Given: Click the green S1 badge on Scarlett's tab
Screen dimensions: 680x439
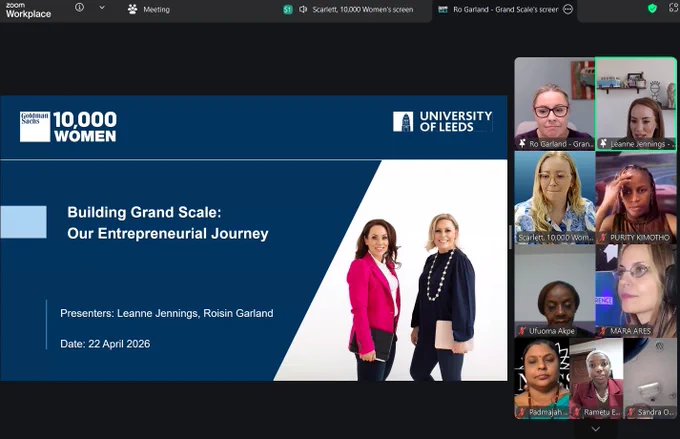Looking at the screenshot, I should [288, 9].
